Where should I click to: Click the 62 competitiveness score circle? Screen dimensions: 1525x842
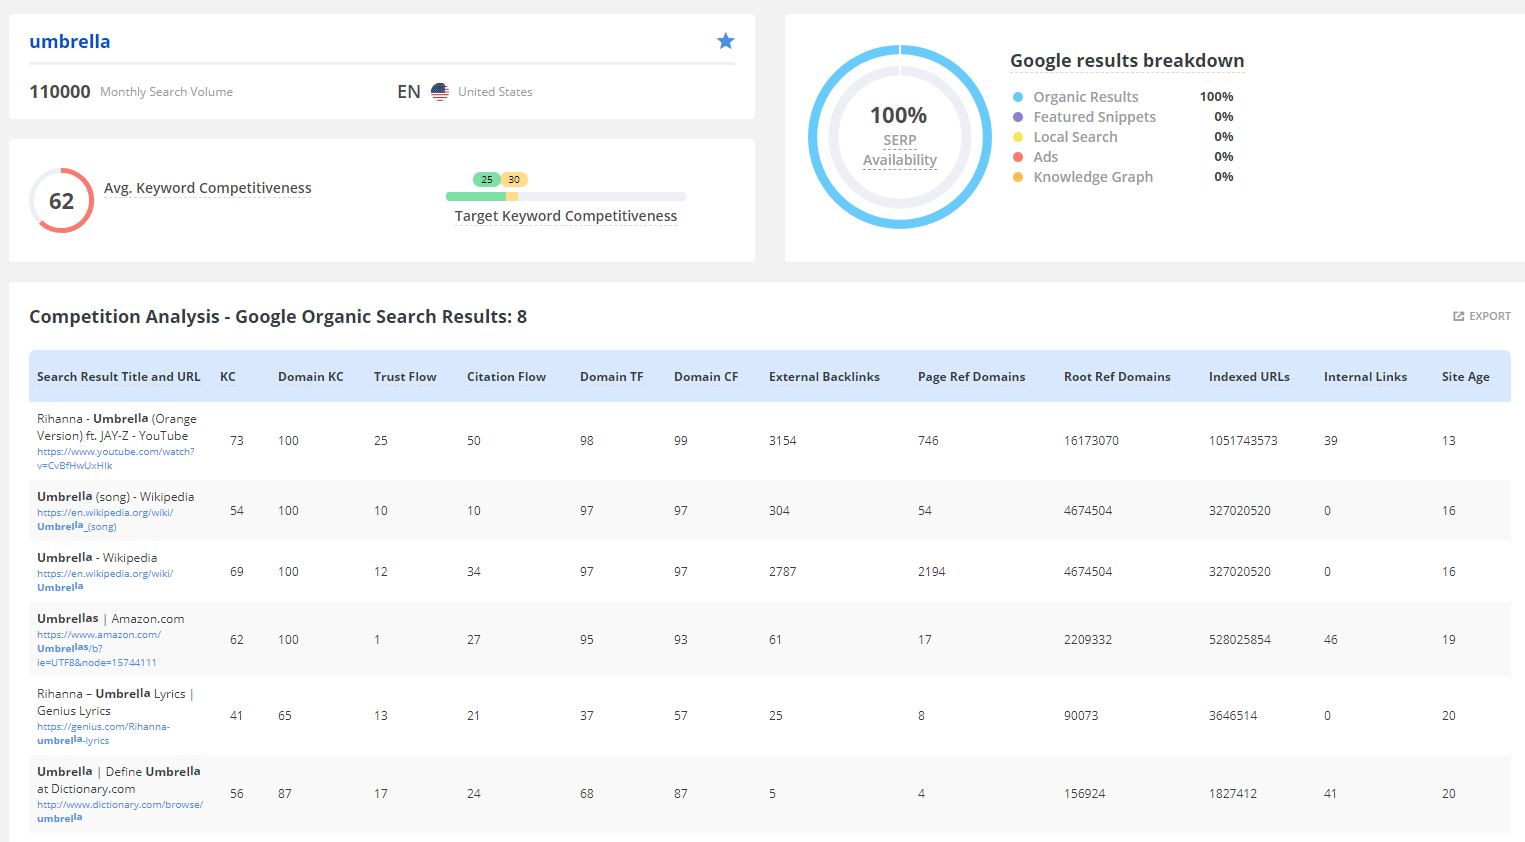point(61,201)
